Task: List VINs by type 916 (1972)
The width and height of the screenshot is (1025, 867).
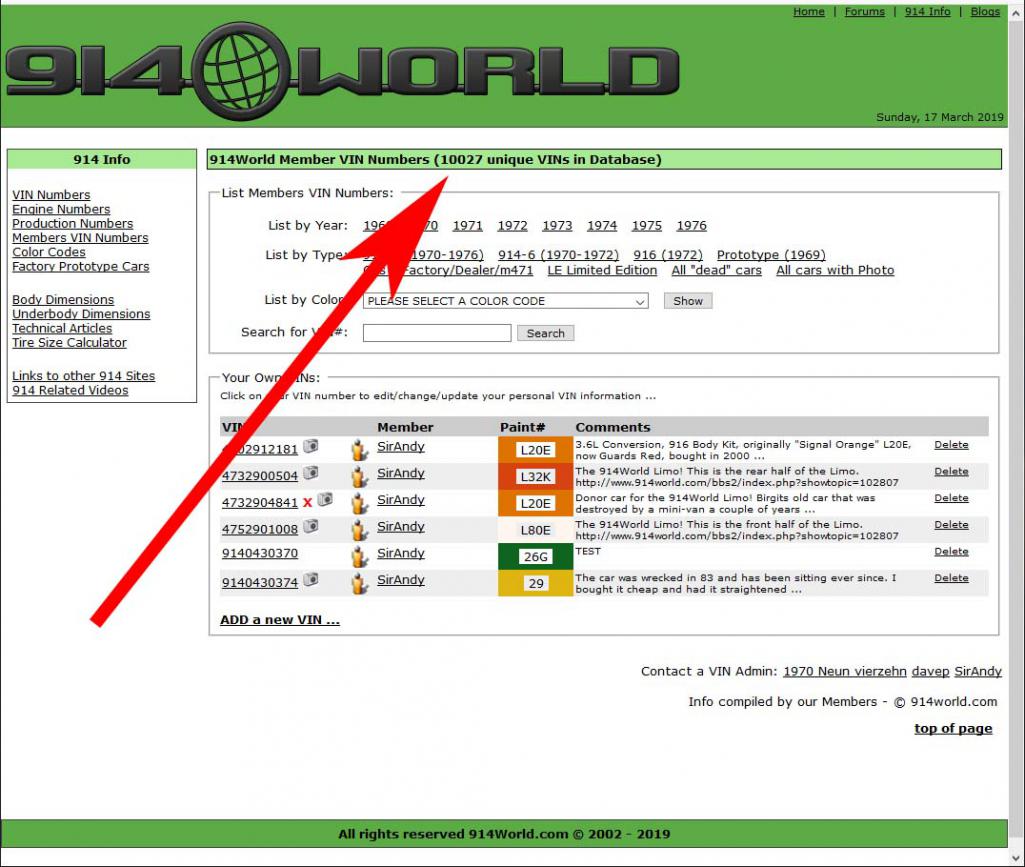Action: (667, 255)
